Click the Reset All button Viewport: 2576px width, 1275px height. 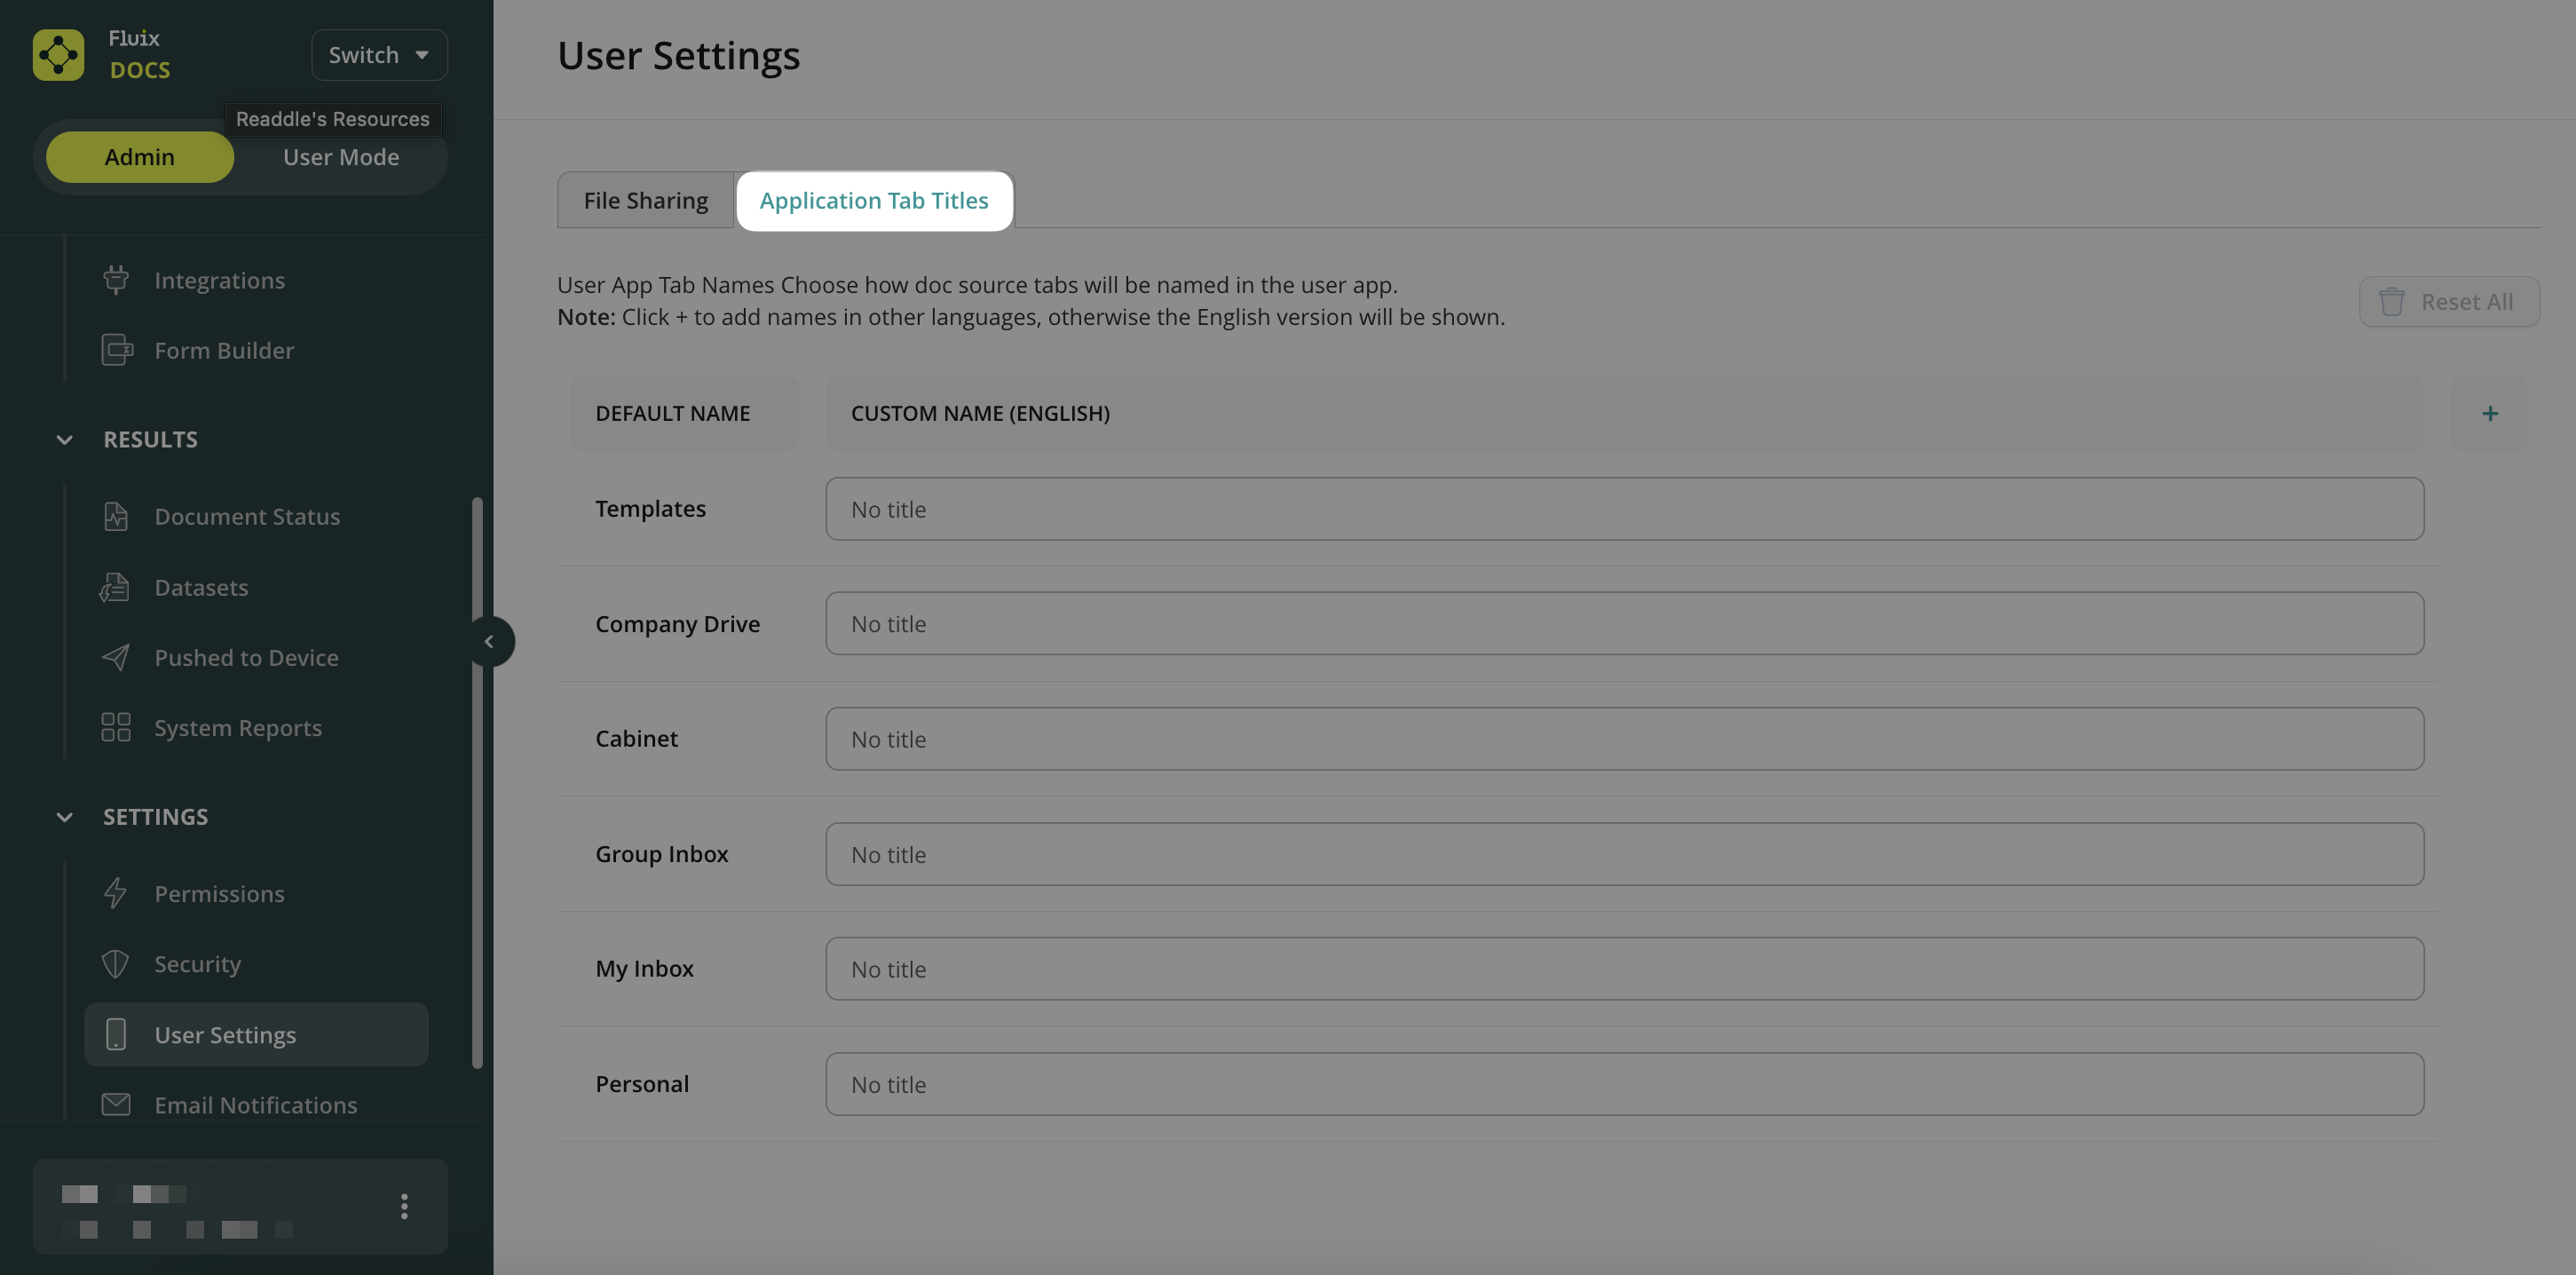click(2448, 302)
